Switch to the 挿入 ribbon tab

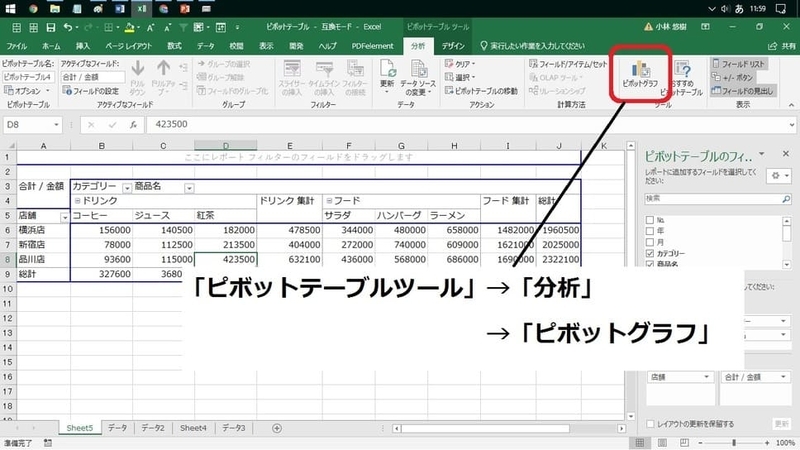click(83, 46)
